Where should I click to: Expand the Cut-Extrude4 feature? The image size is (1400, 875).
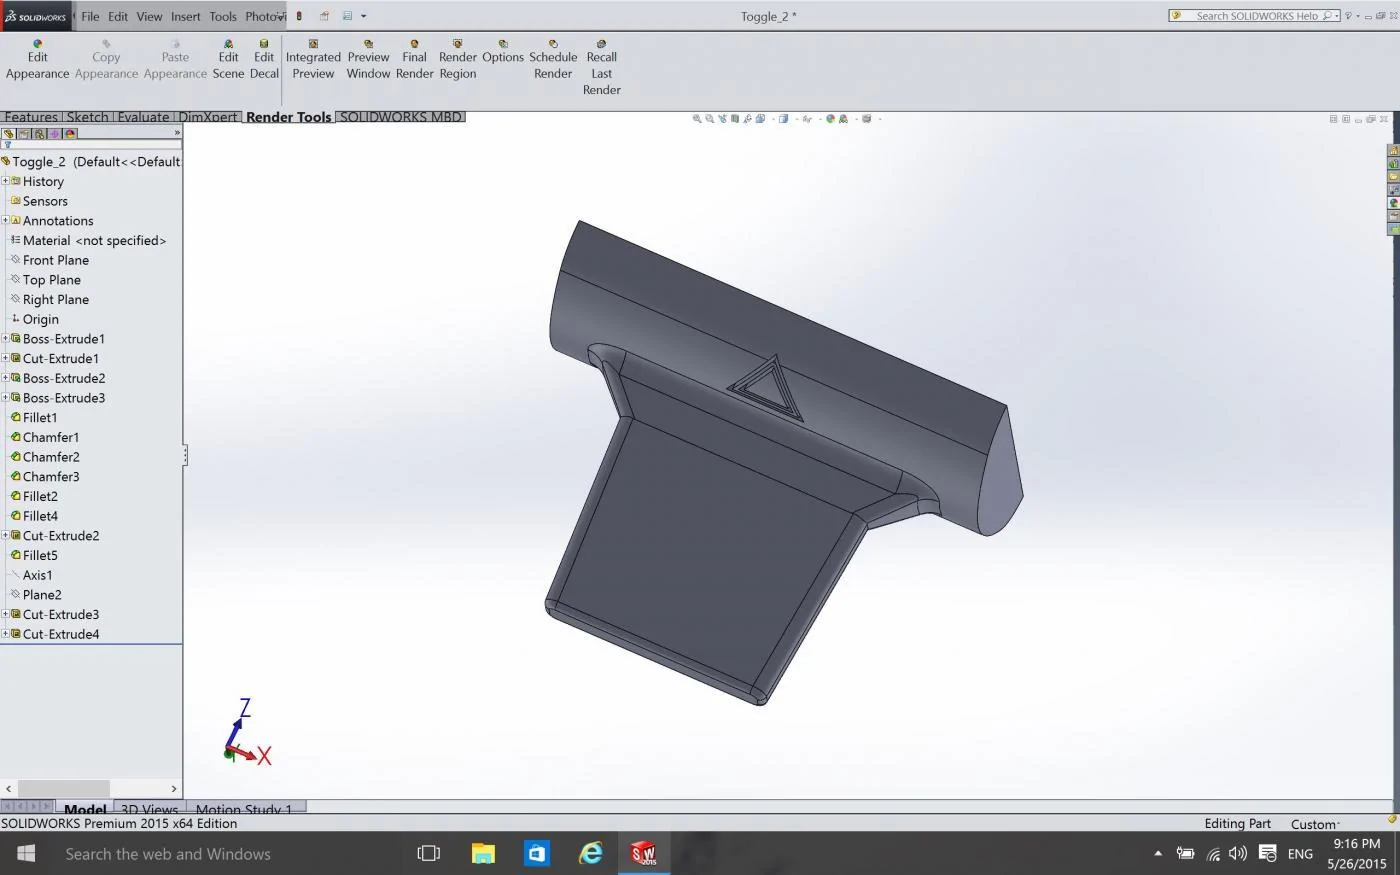[x=5, y=633]
